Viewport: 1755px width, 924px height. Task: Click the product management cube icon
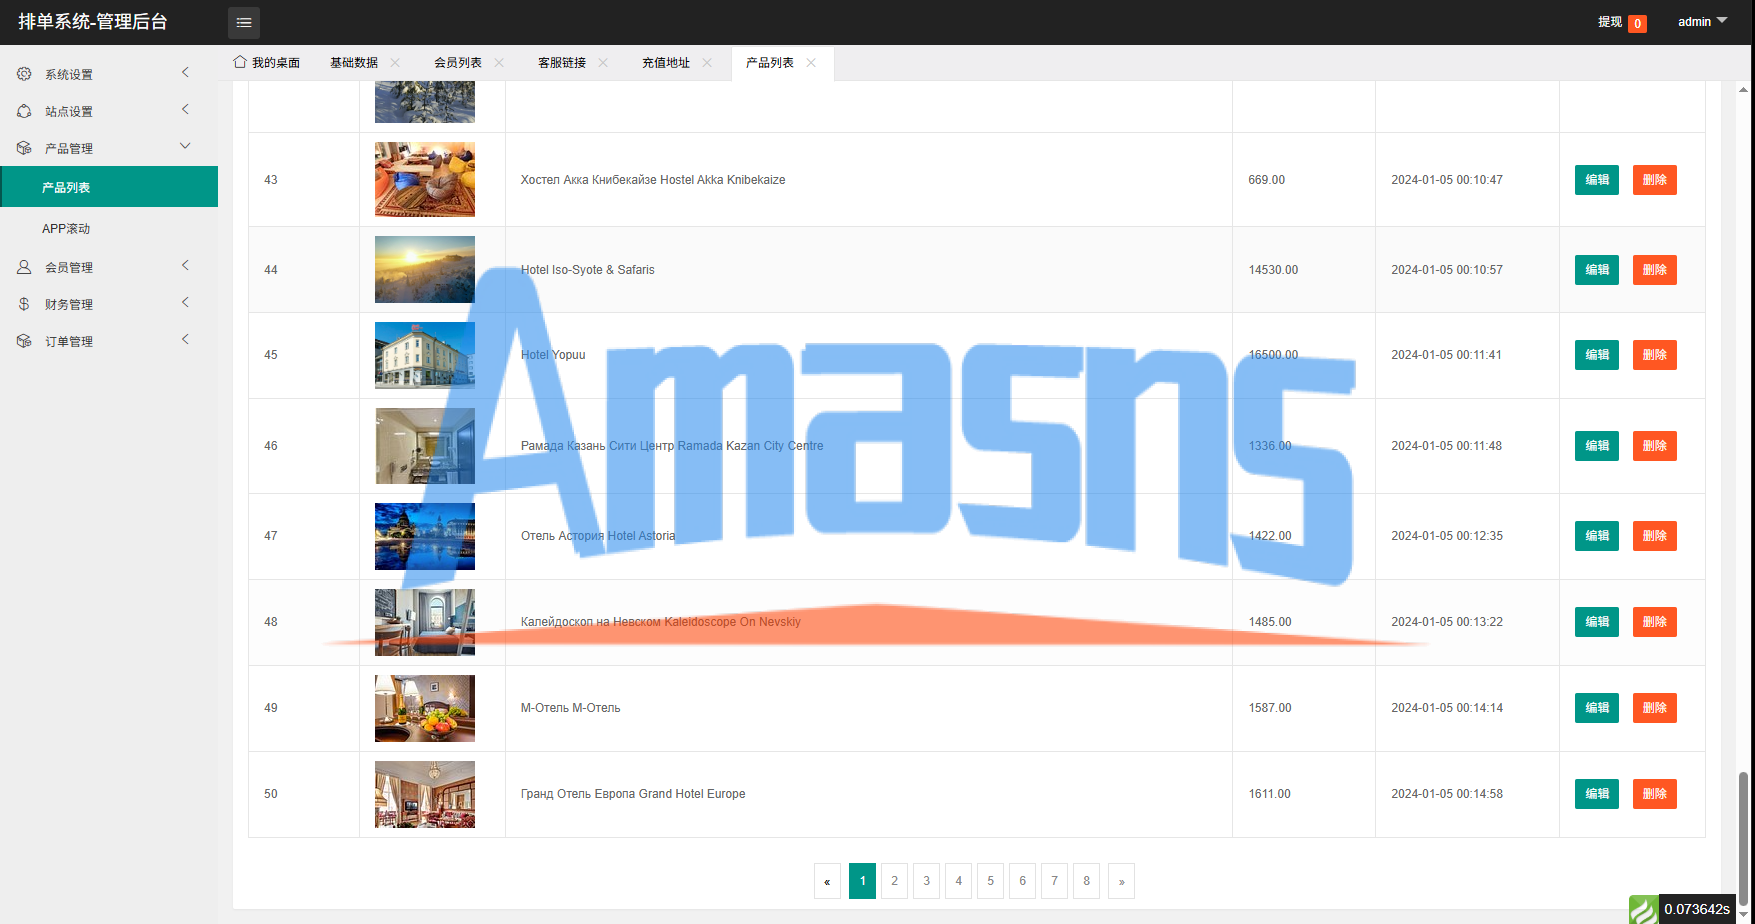[x=24, y=148]
